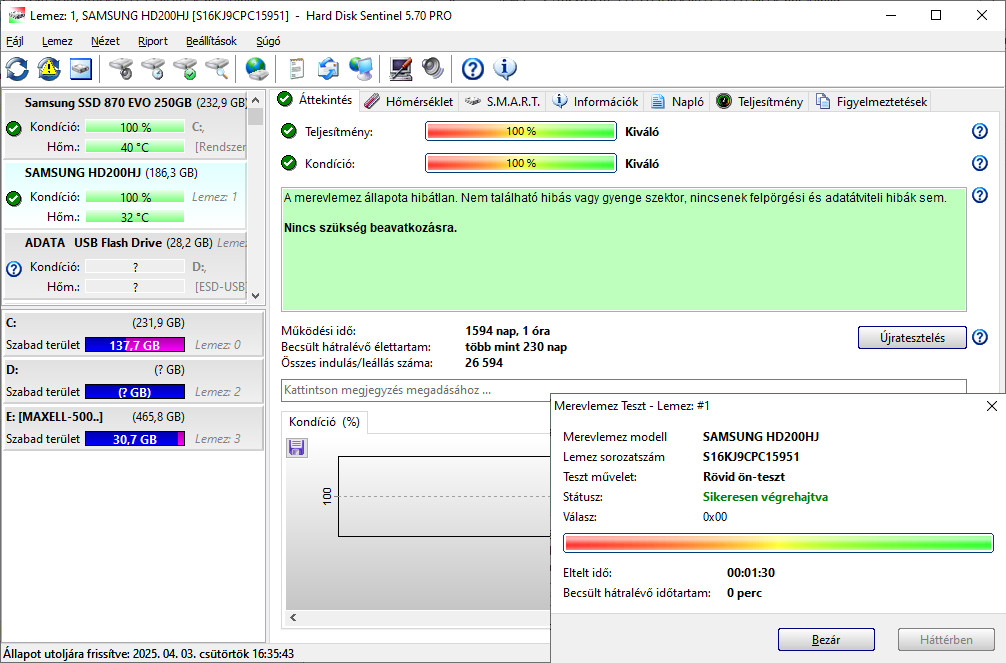Click the disk drive panel toolbar icon
The height and width of the screenshot is (663, 1006).
(81, 69)
